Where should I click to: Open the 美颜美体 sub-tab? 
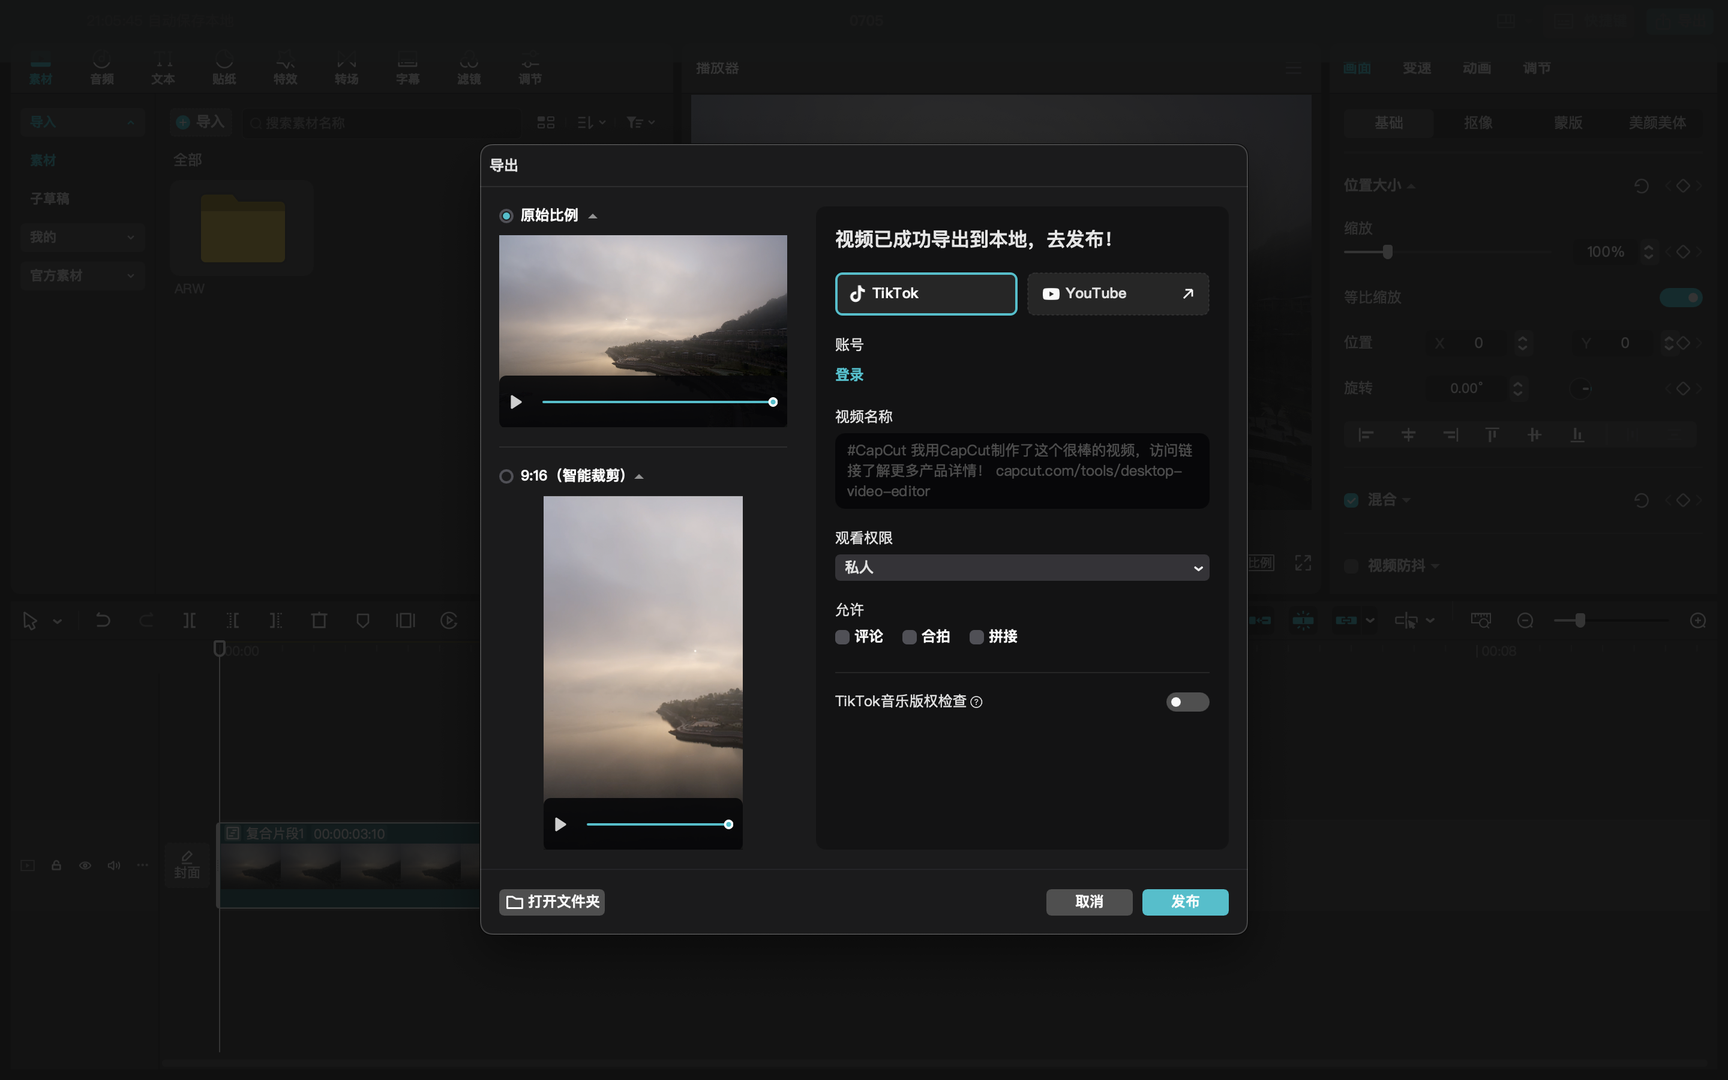pyautogui.click(x=1657, y=123)
